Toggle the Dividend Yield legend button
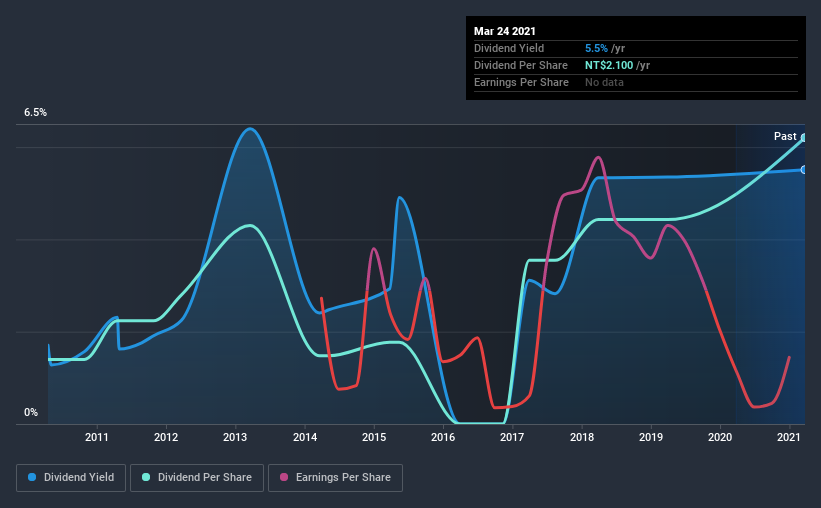Viewport: 821px width, 508px height. [x=71, y=478]
